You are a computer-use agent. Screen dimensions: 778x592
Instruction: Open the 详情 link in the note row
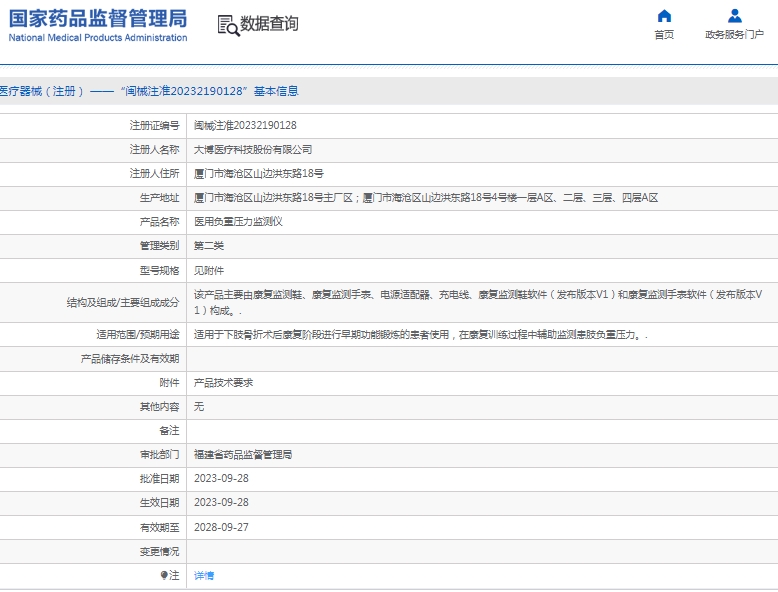click(x=203, y=575)
